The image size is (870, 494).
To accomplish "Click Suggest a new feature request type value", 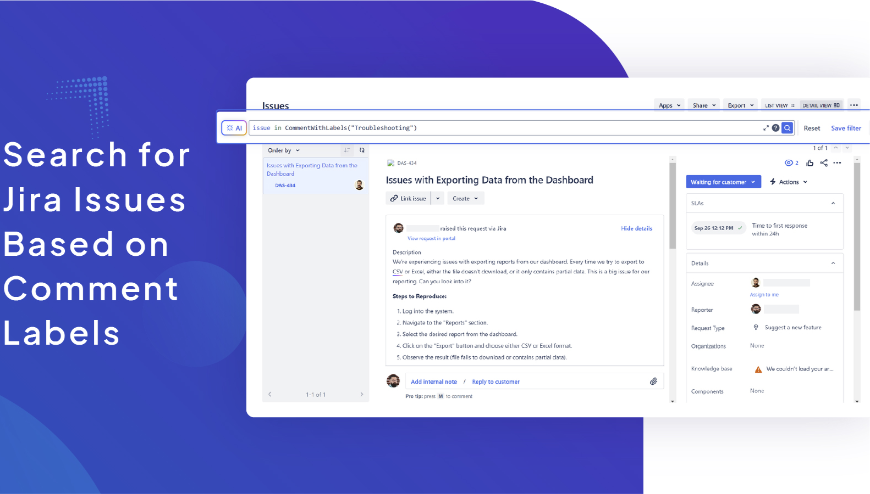I will [793, 327].
